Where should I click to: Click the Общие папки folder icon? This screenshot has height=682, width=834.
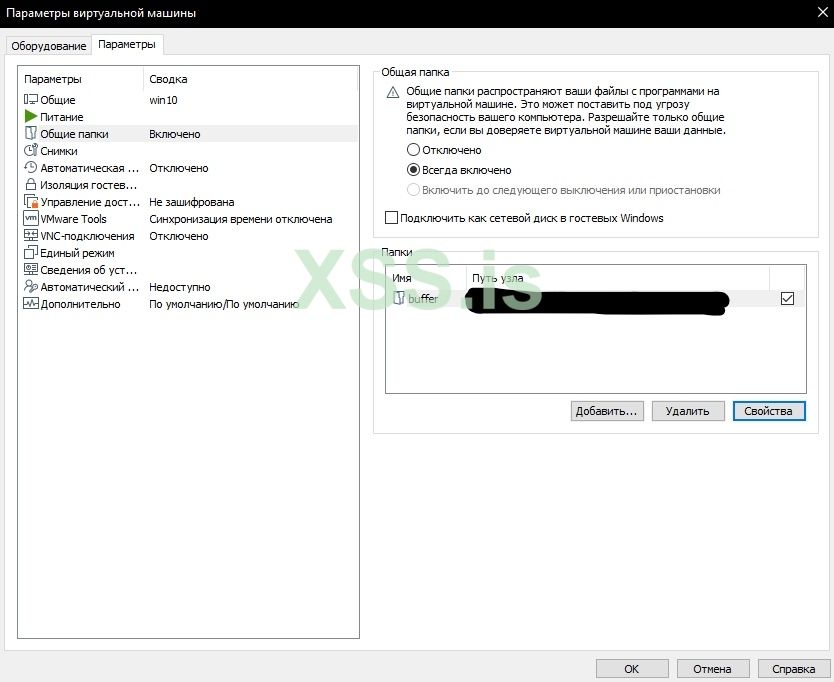tap(31, 134)
